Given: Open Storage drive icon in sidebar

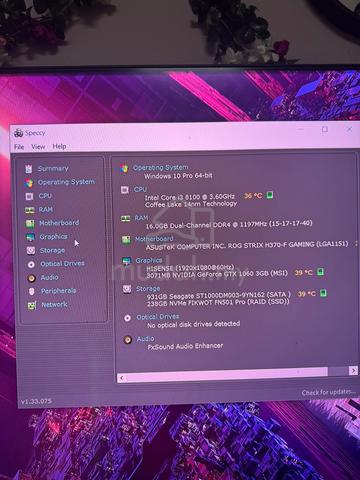Looking at the screenshot, I should click(31, 250).
